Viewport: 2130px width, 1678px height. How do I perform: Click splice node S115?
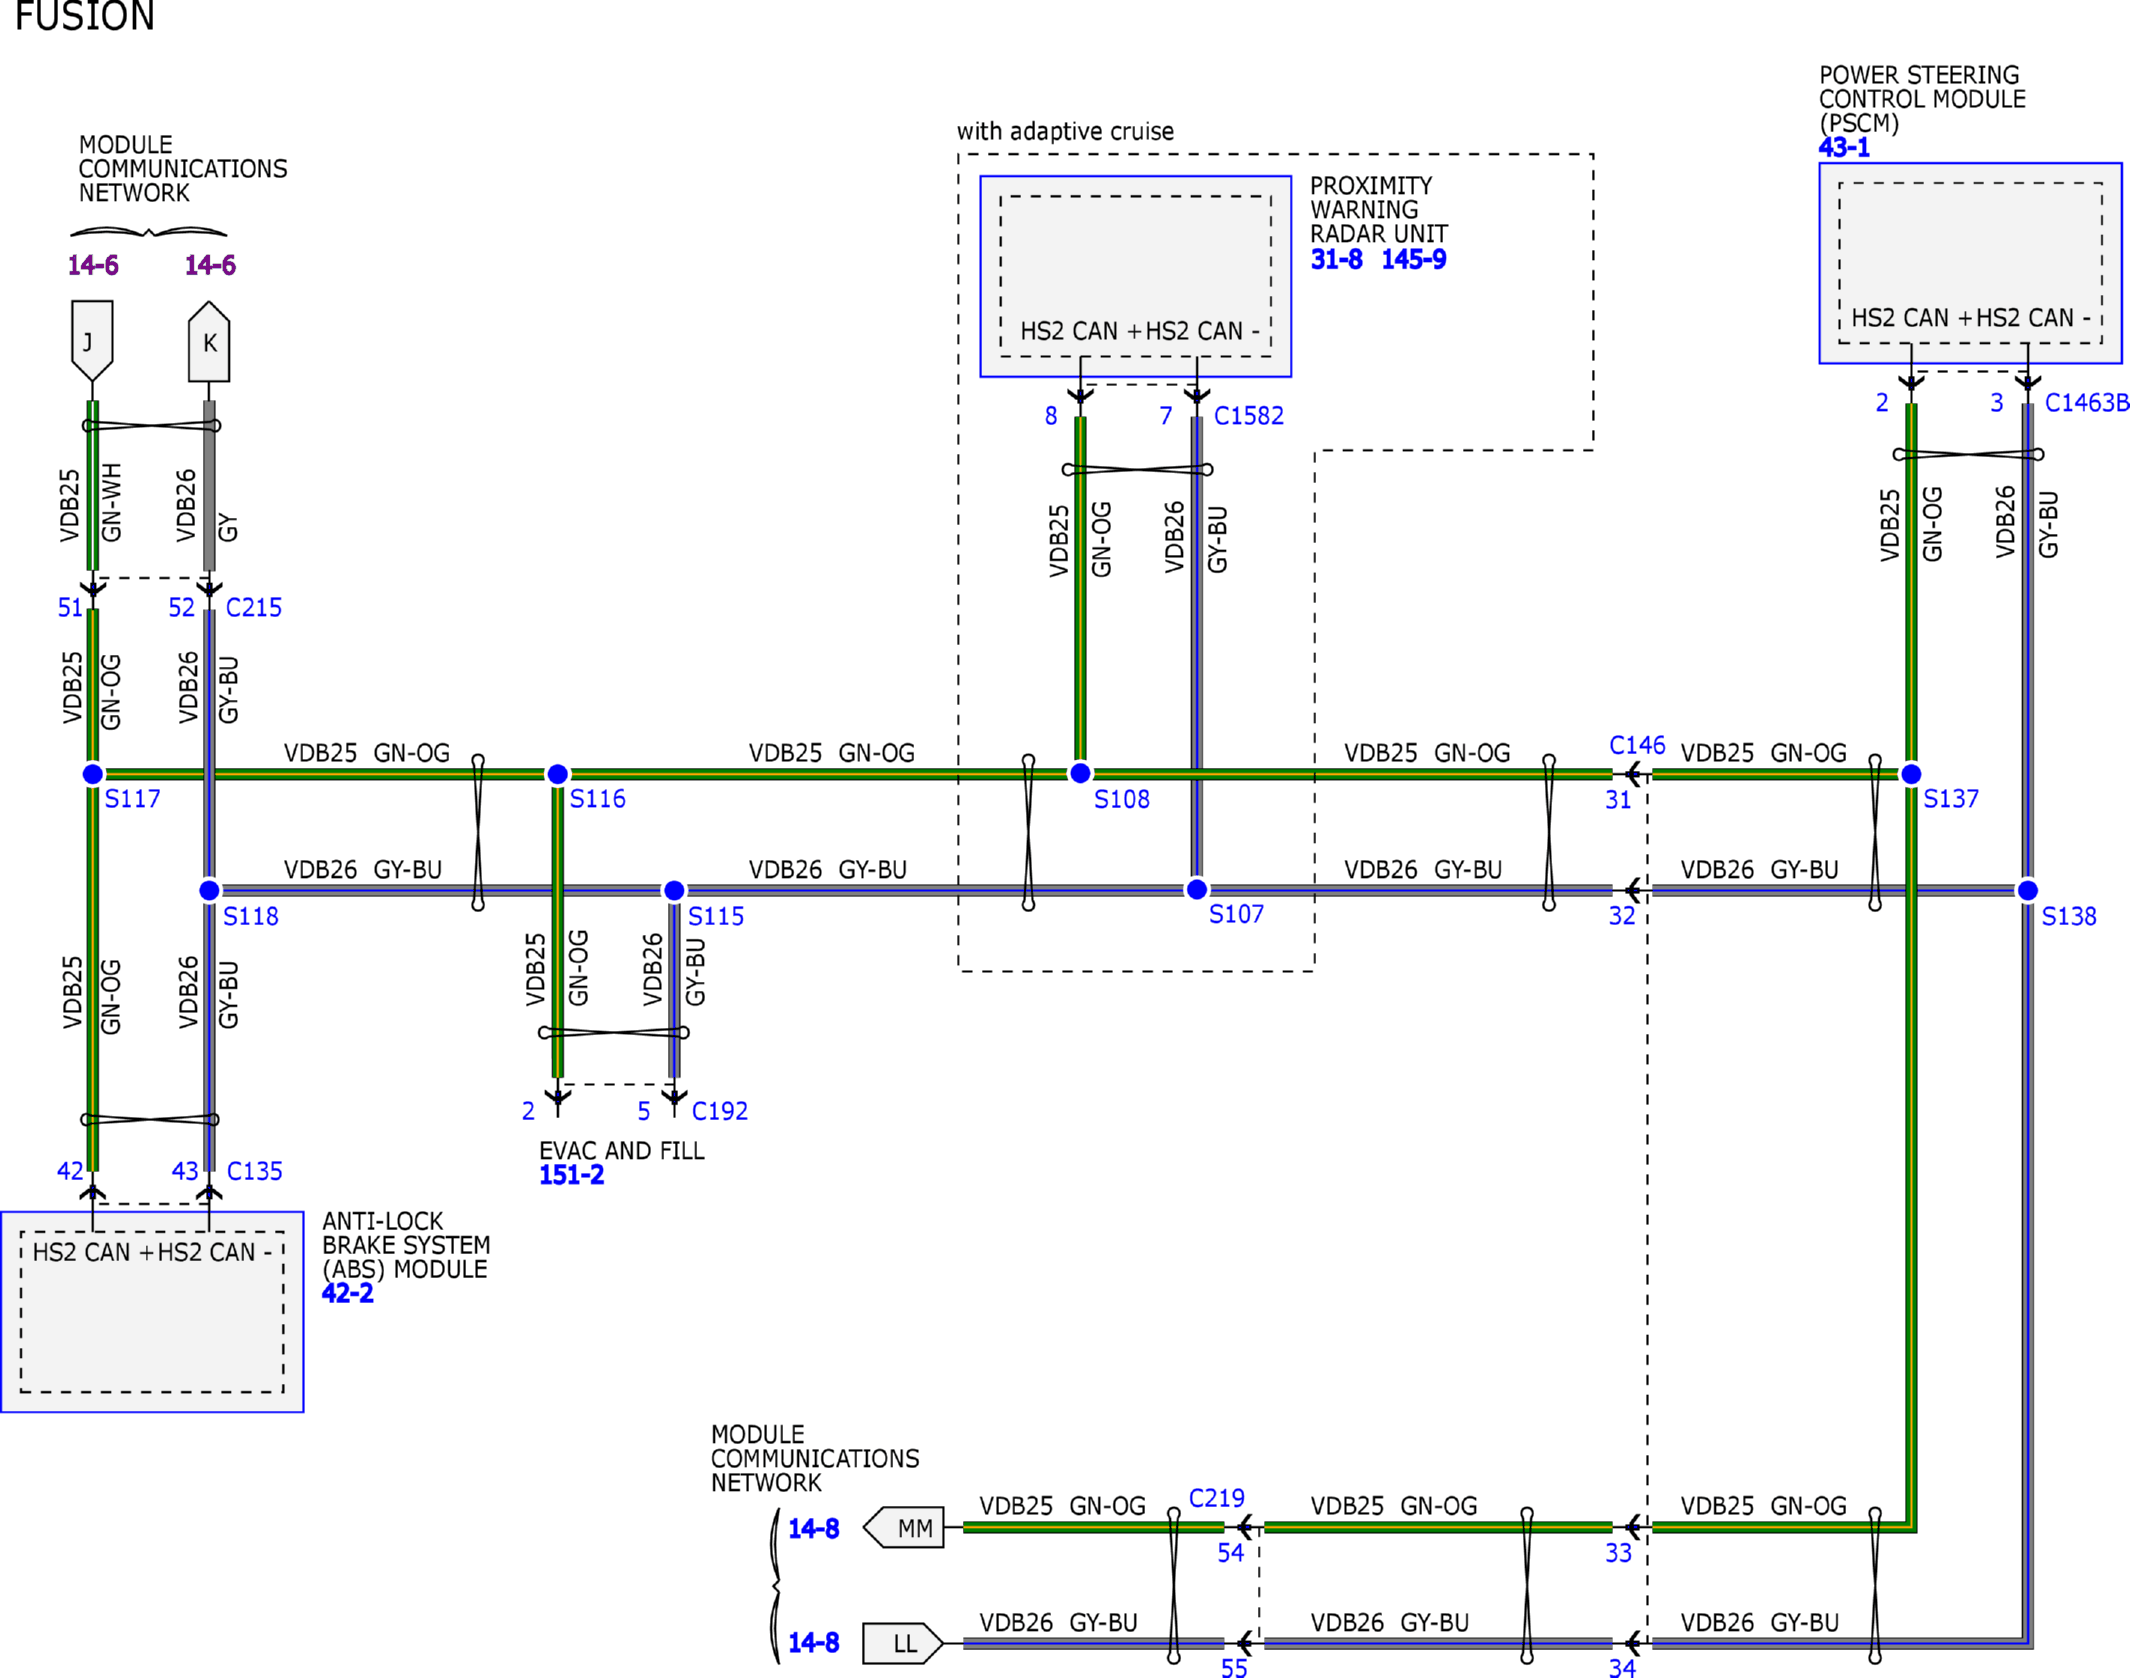tap(674, 890)
